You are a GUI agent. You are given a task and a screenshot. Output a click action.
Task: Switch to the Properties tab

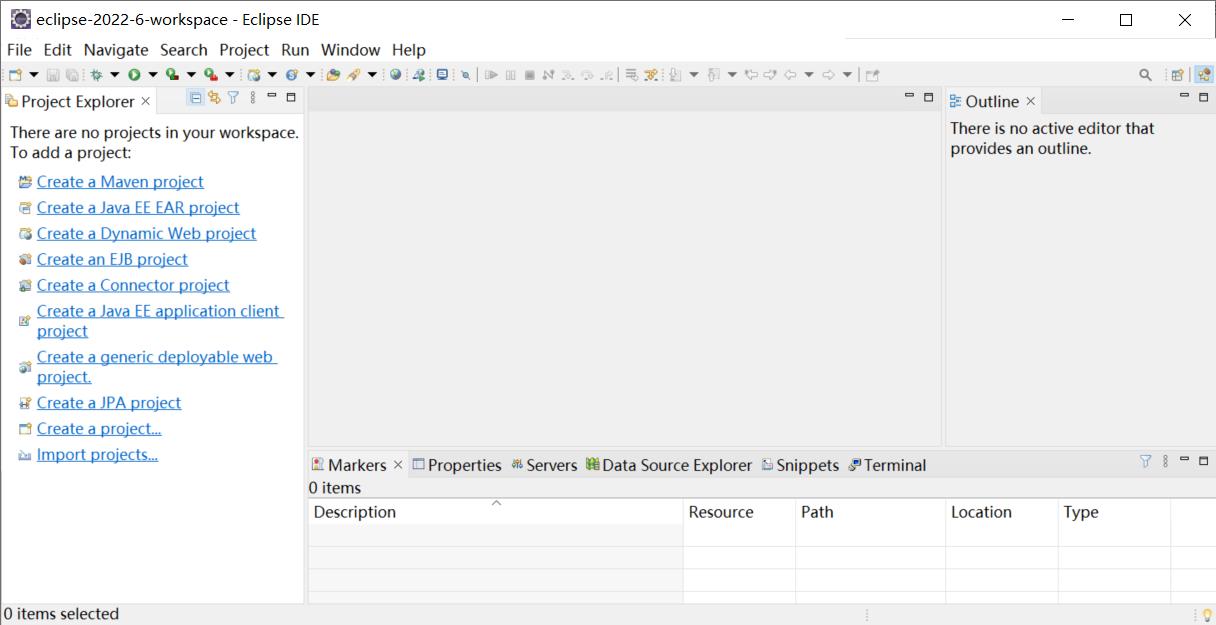pos(457,465)
